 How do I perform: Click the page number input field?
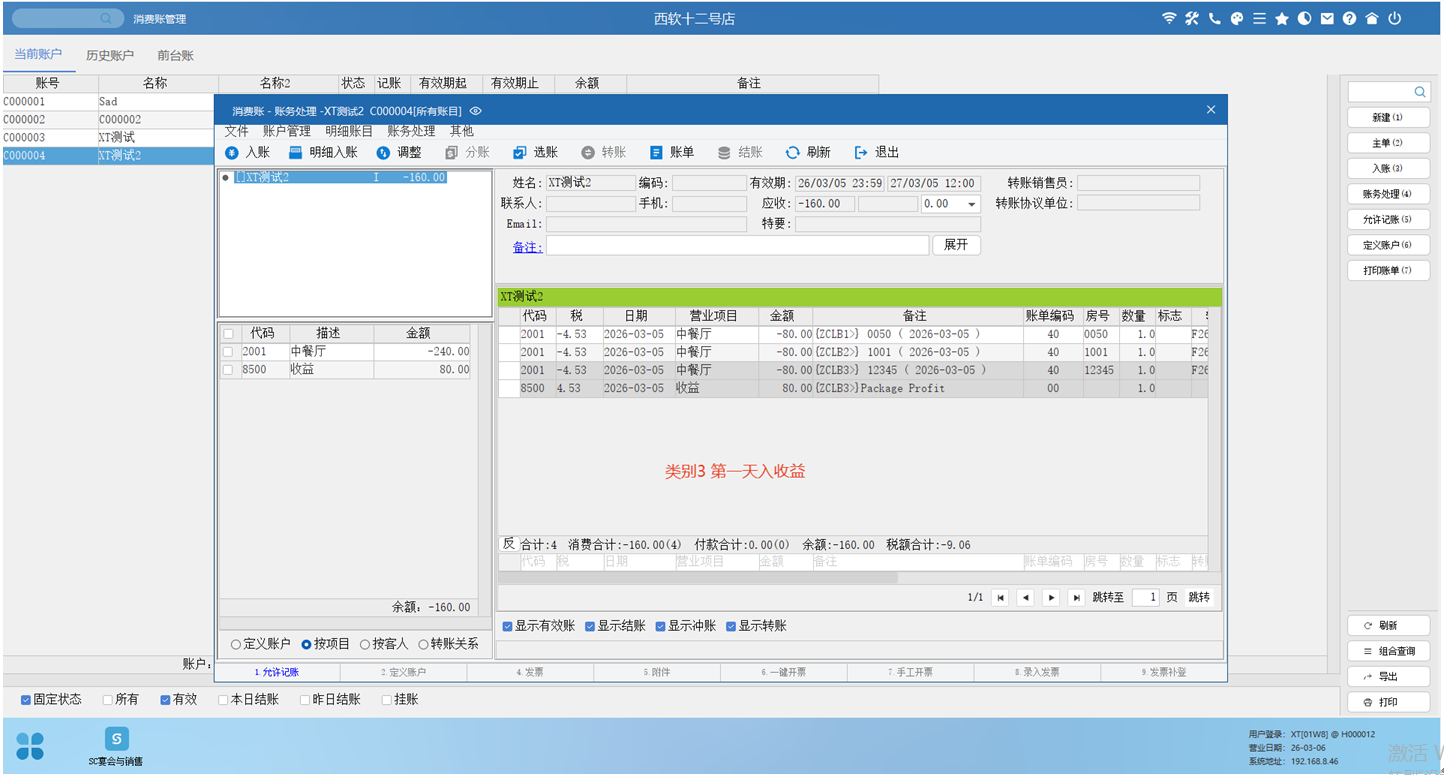[x=1146, y=597]
